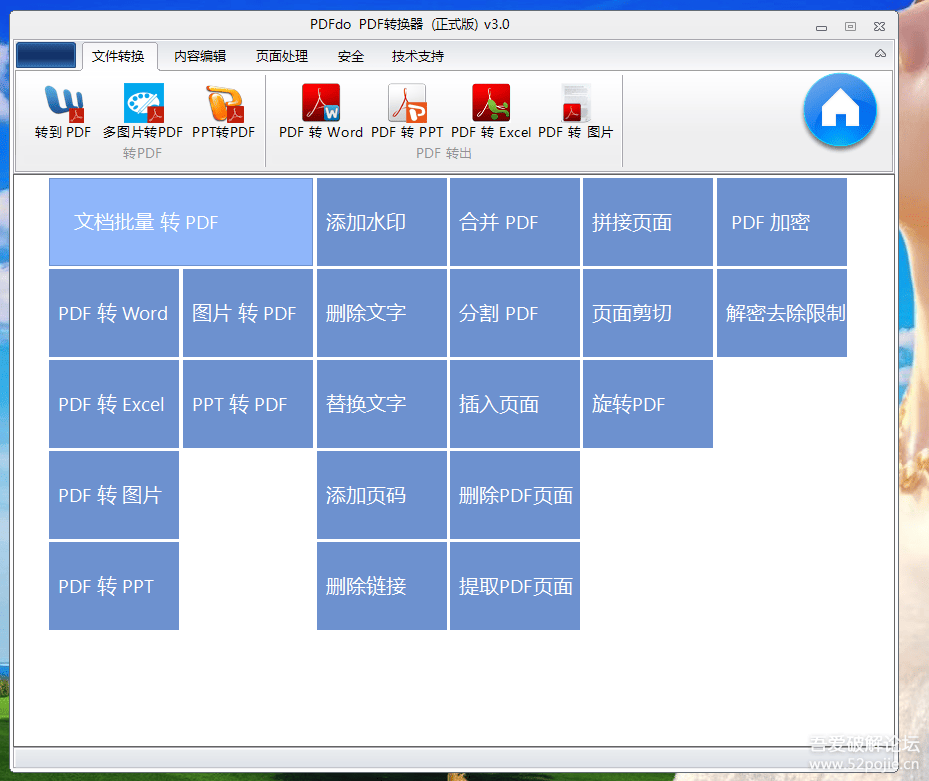Choose the 提取PDF页面 tile
Viewport: 929px width, 781px height.
click(515, 586)
